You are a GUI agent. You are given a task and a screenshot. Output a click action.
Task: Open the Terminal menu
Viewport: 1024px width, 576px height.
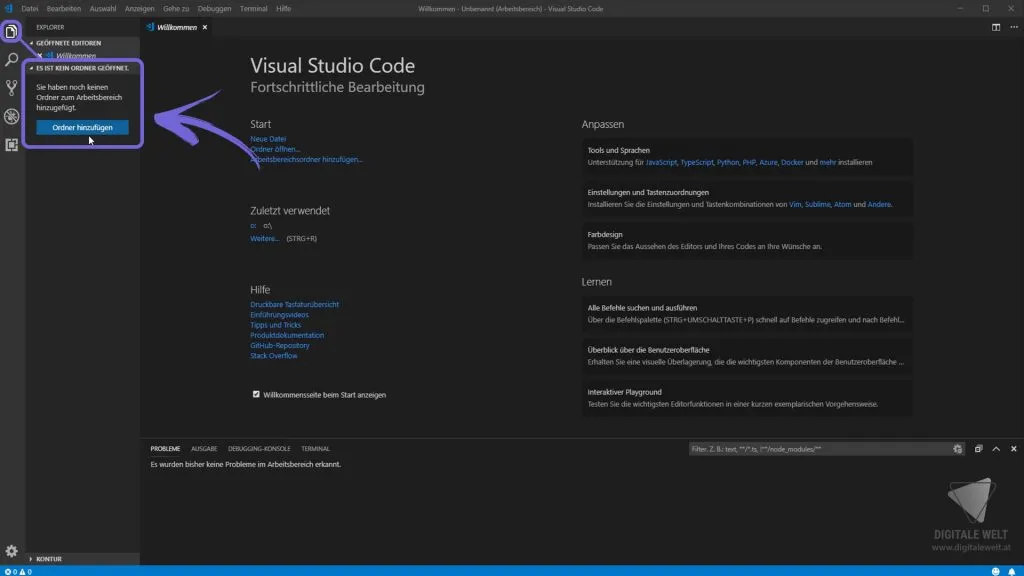point(253,8)
